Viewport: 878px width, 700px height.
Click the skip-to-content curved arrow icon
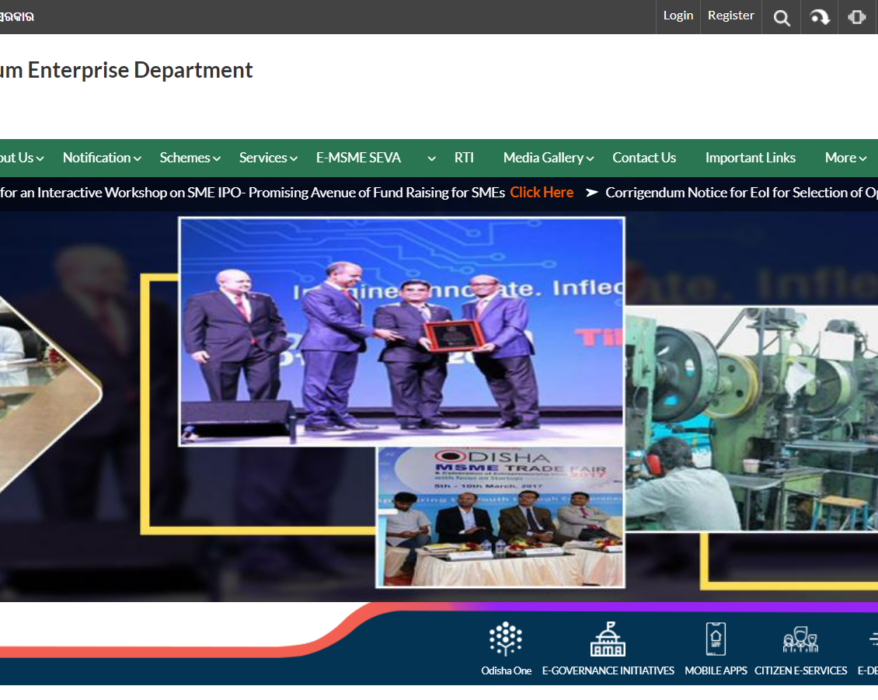pyautogui.click(x=820, y=17)
